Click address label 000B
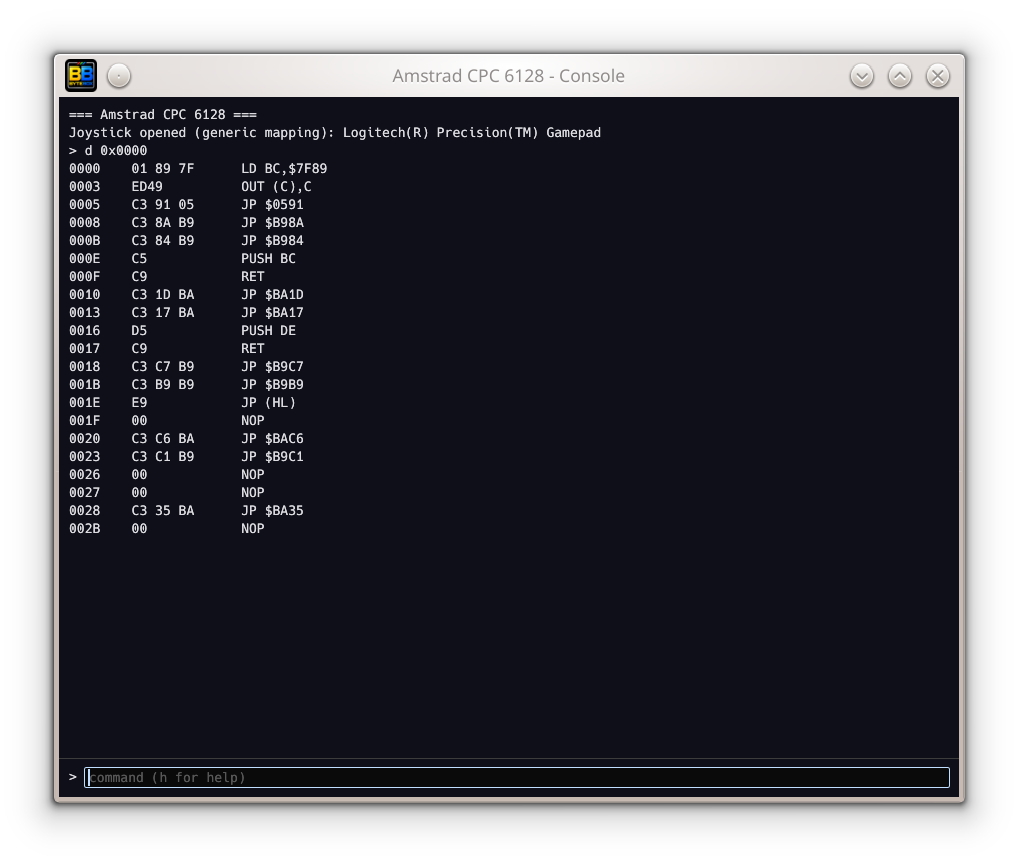 (x=85, y=241)
